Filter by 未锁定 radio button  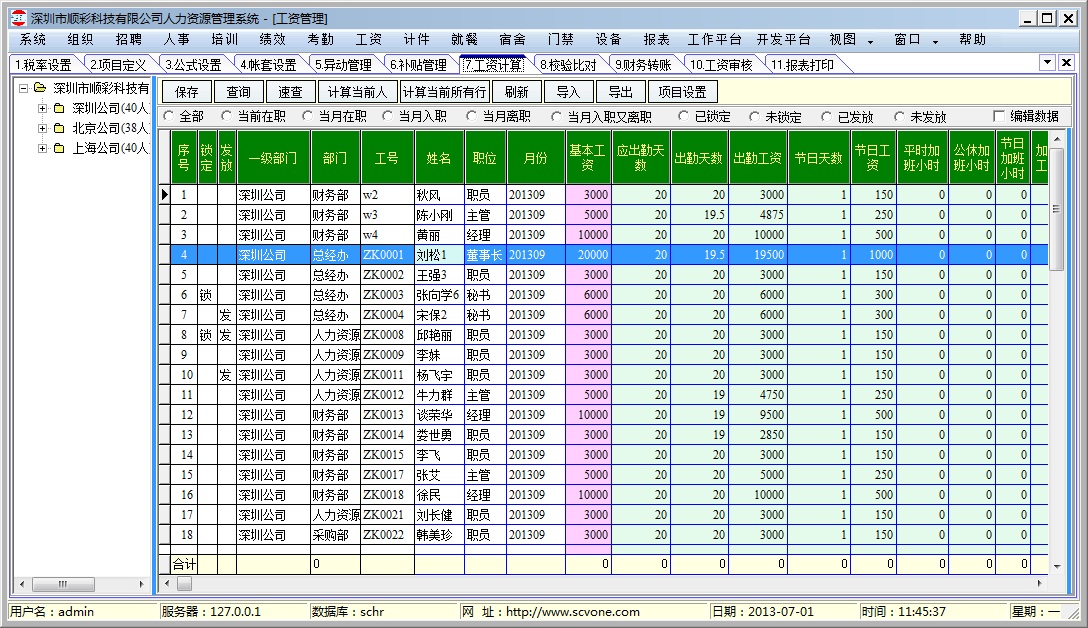pyautogui.click(x=754, y=117)
